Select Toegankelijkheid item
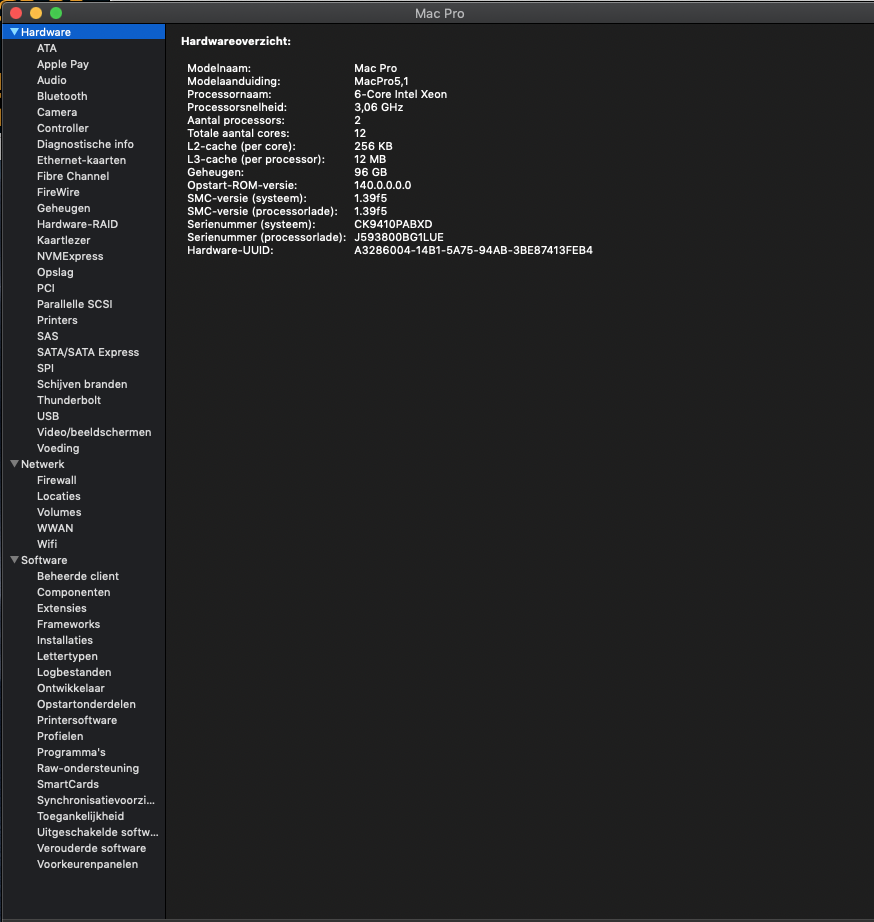The width and height of the screenshot is (874, 922). point(80,816)
